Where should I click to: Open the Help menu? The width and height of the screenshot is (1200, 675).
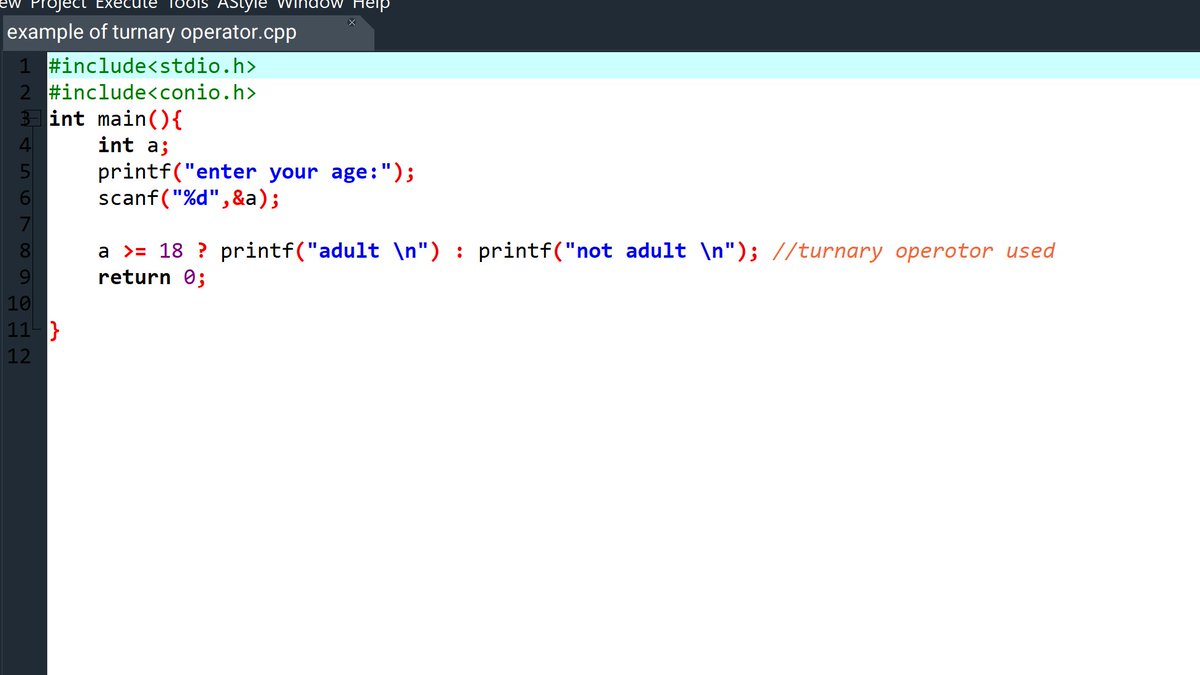click(x=370, y=4)
